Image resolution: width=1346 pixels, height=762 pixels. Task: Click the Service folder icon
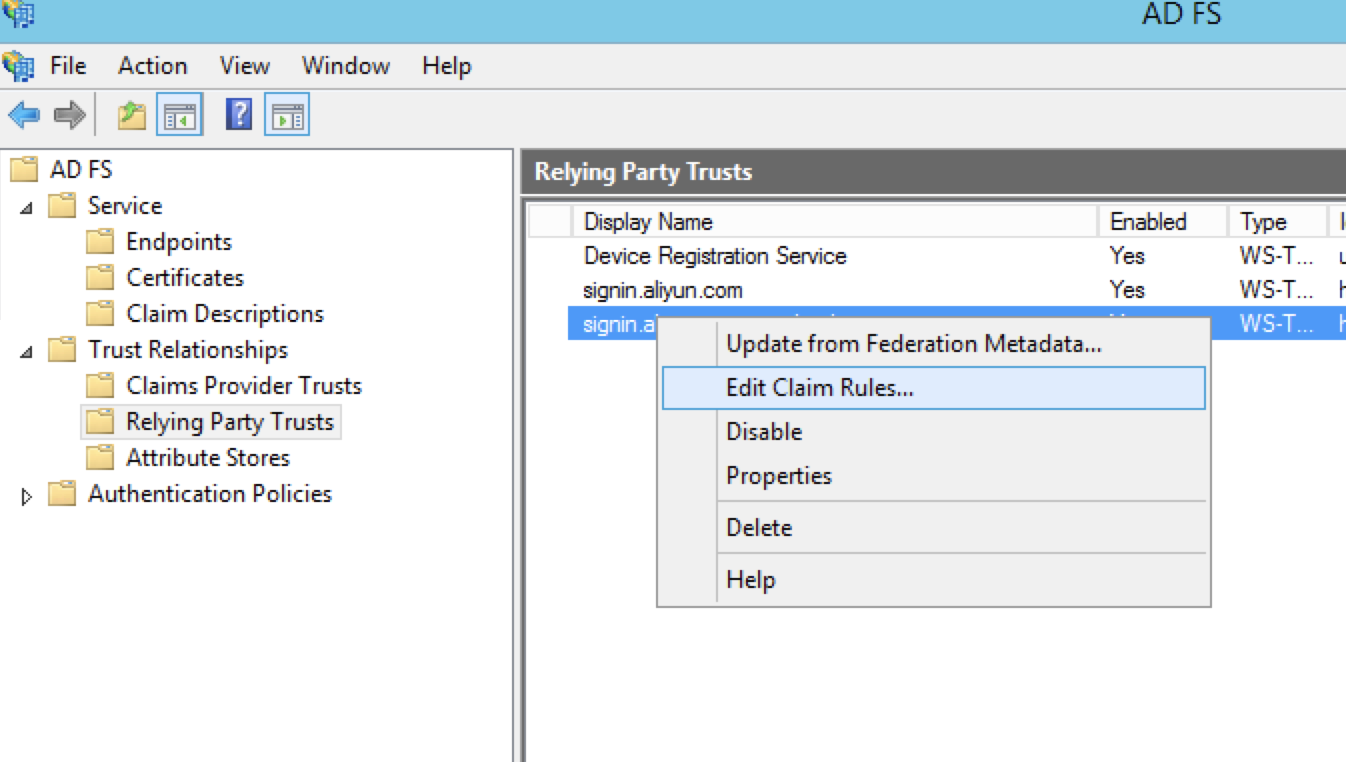(x=62, y=206)
